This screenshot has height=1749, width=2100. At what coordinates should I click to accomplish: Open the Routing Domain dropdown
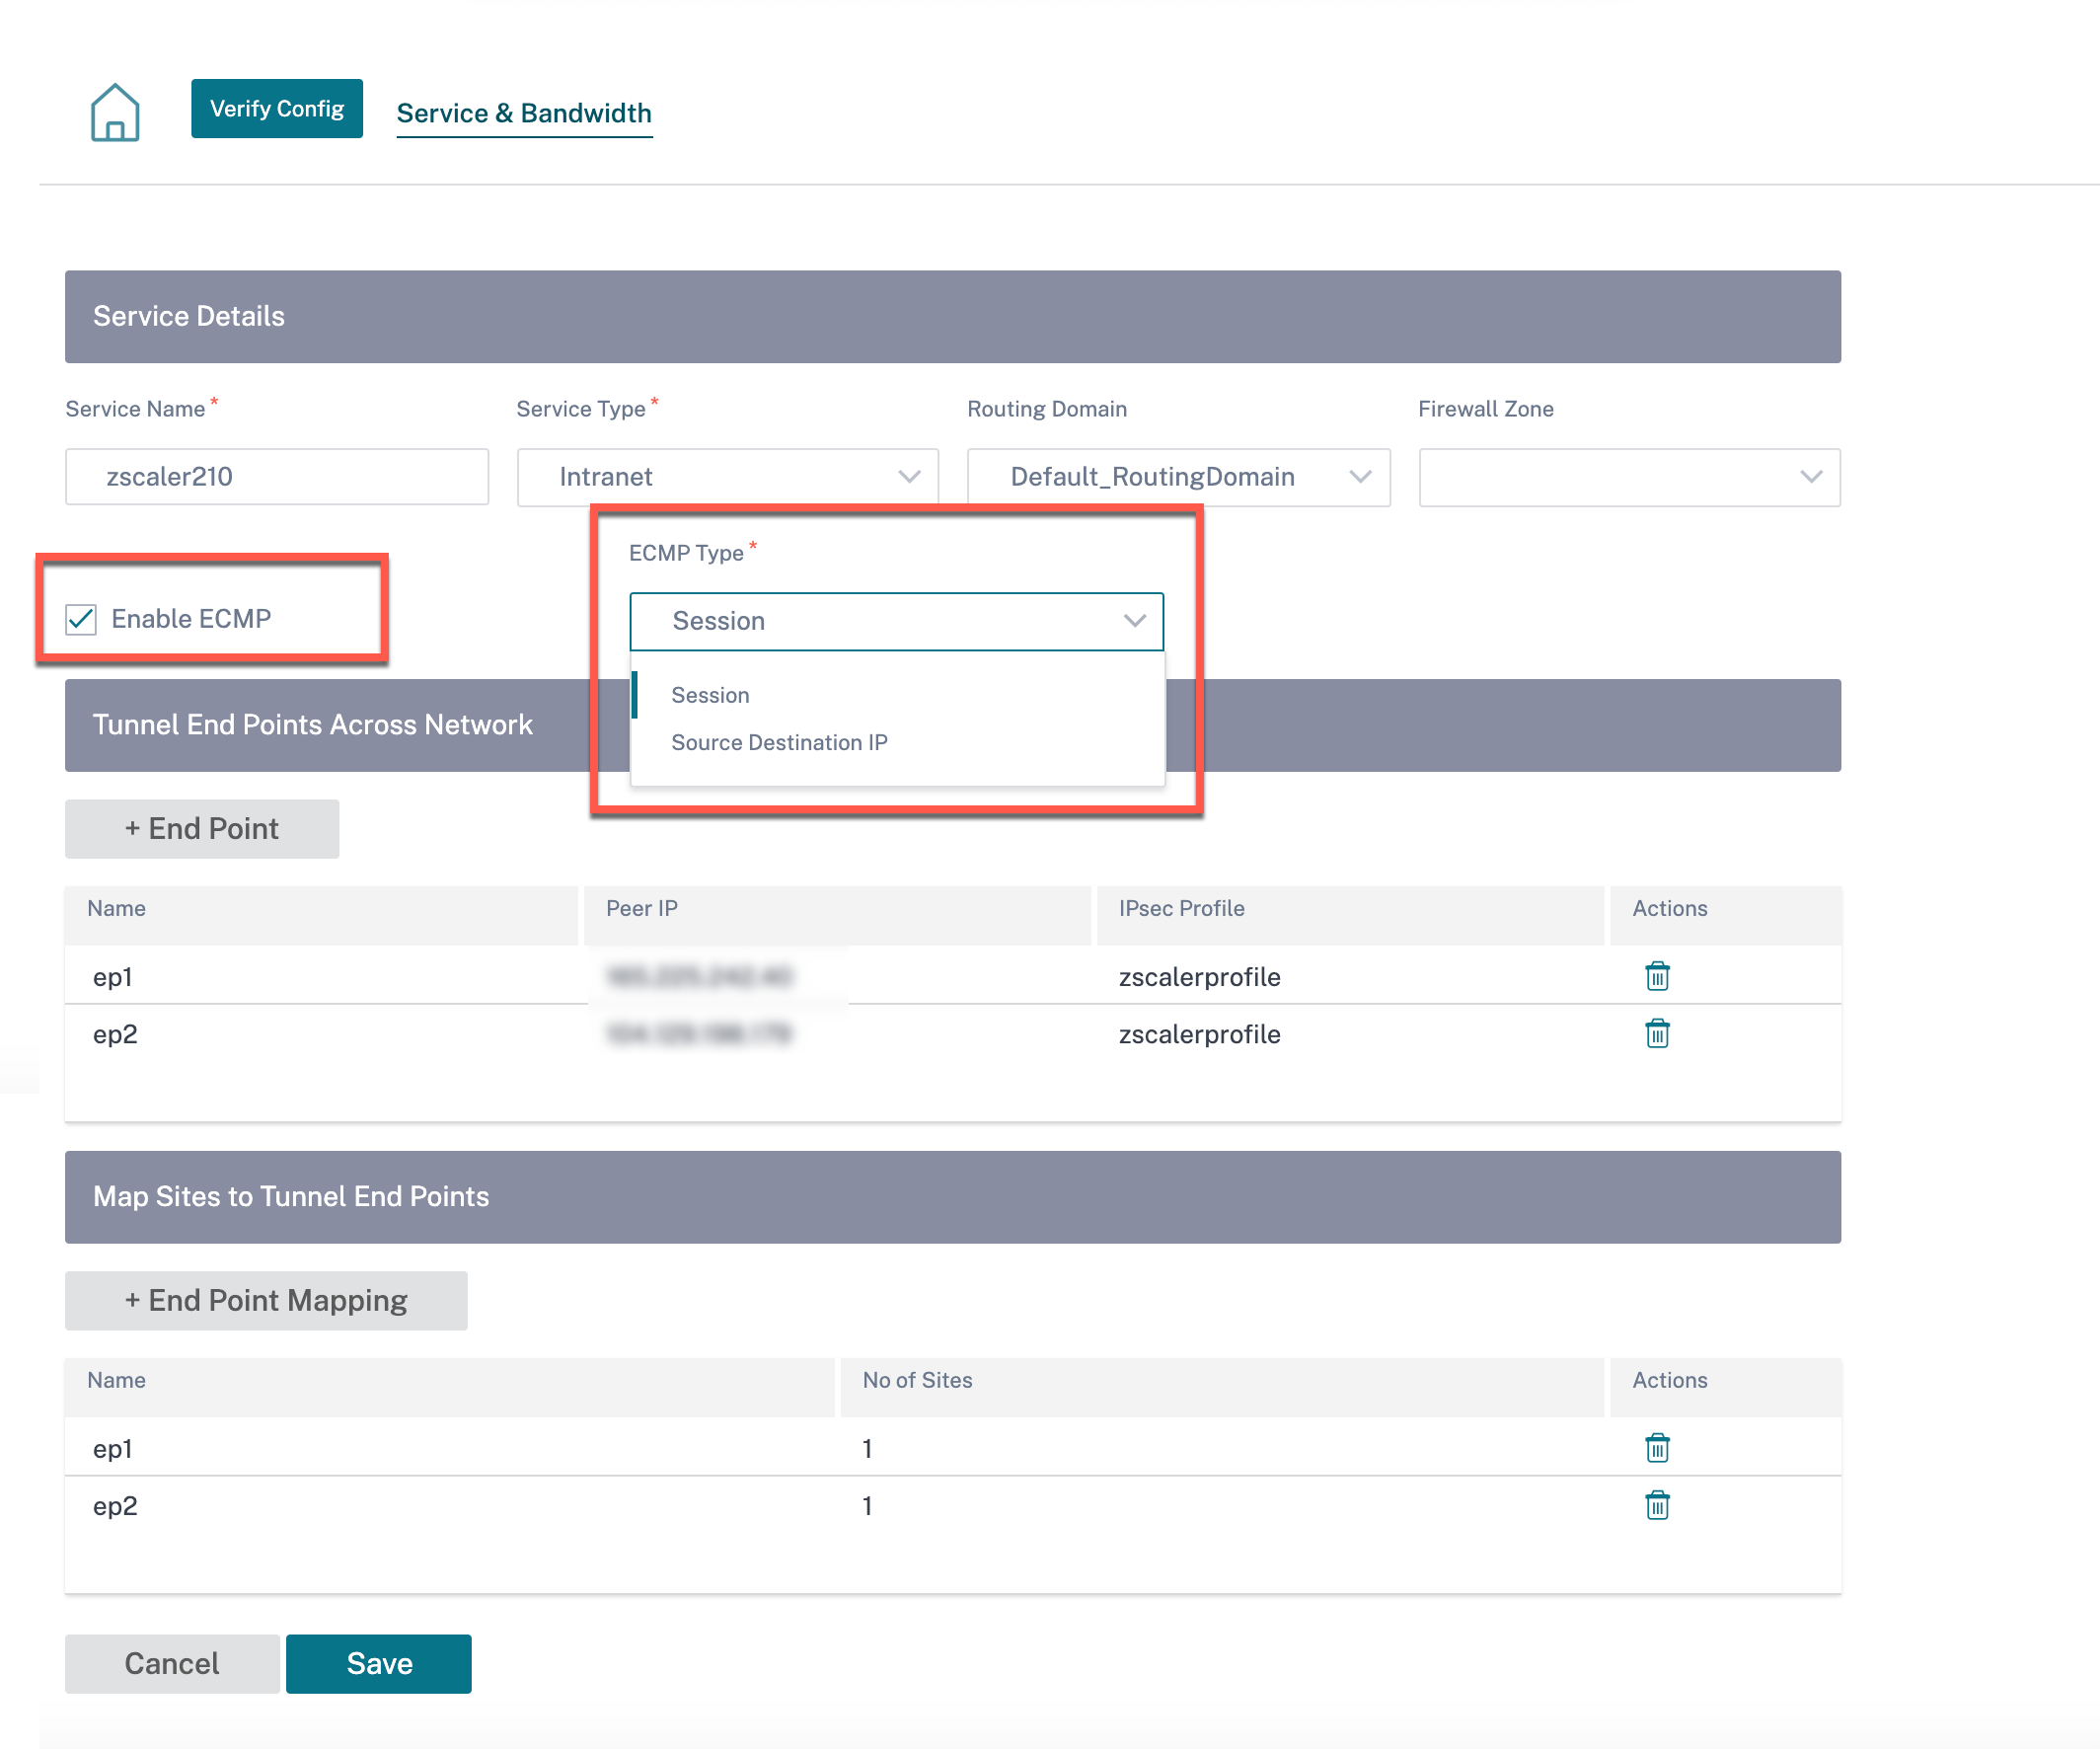tap(1178, 477)
